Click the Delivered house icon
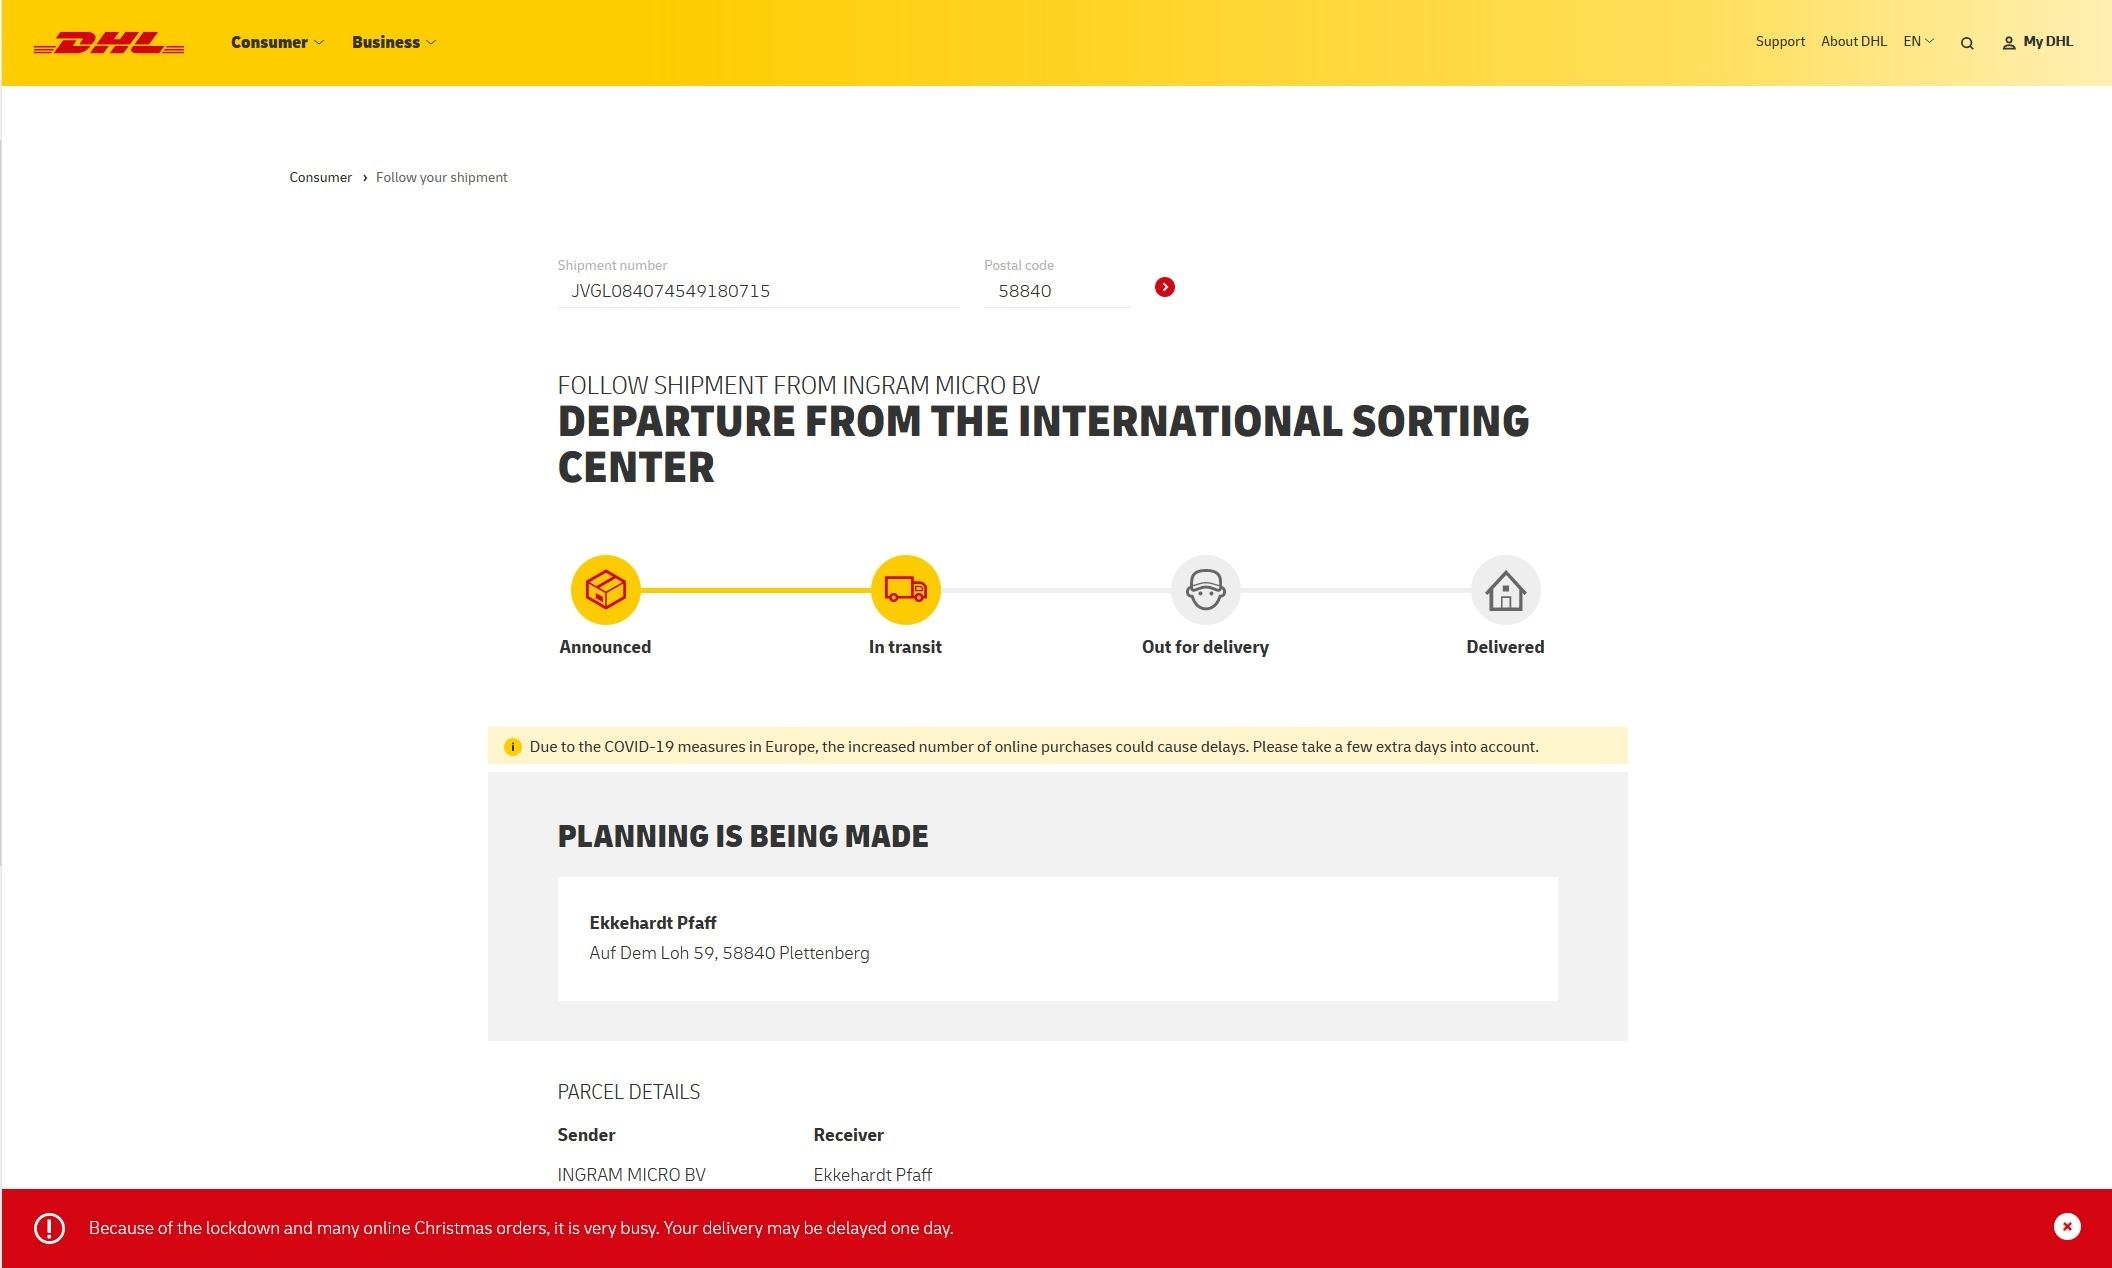 (x=1505, y=590)
